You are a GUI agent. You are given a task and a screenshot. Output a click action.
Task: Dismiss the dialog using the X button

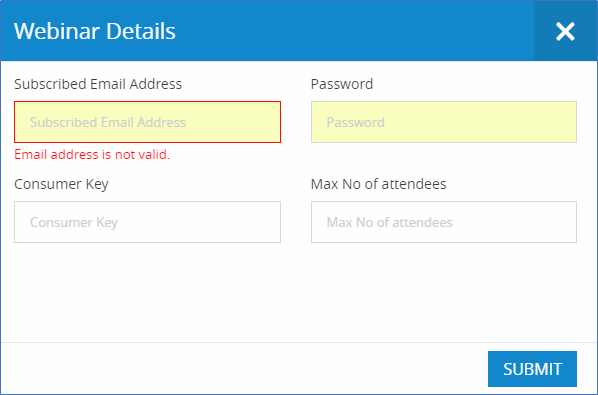566,31
